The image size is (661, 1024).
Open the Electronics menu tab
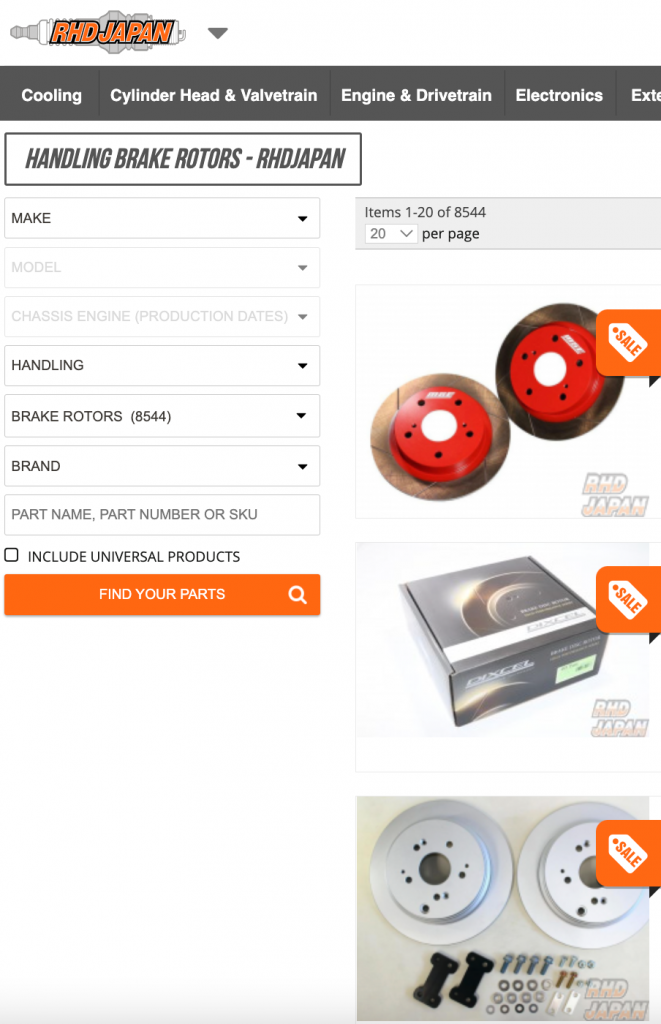pos(559,95)
